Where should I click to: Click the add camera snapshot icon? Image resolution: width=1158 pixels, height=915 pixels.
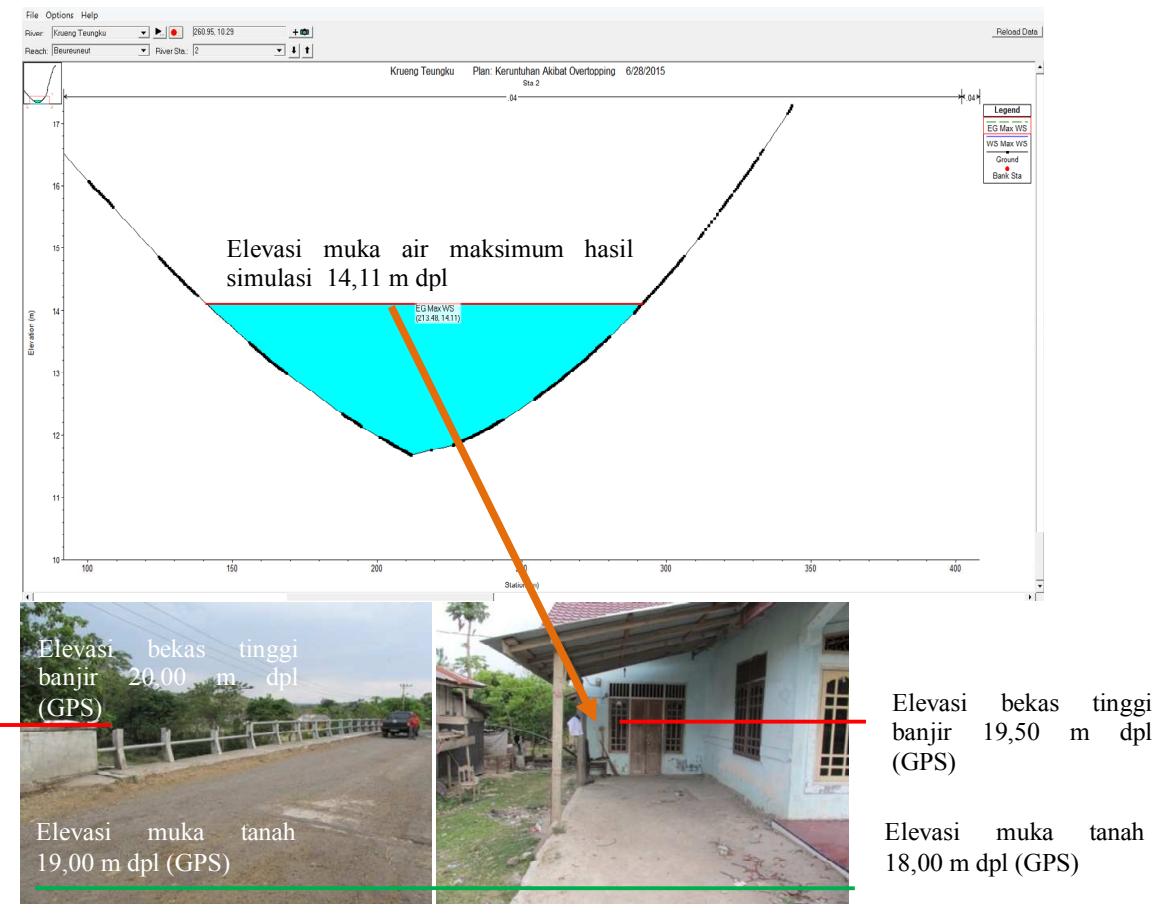point(301,32)
